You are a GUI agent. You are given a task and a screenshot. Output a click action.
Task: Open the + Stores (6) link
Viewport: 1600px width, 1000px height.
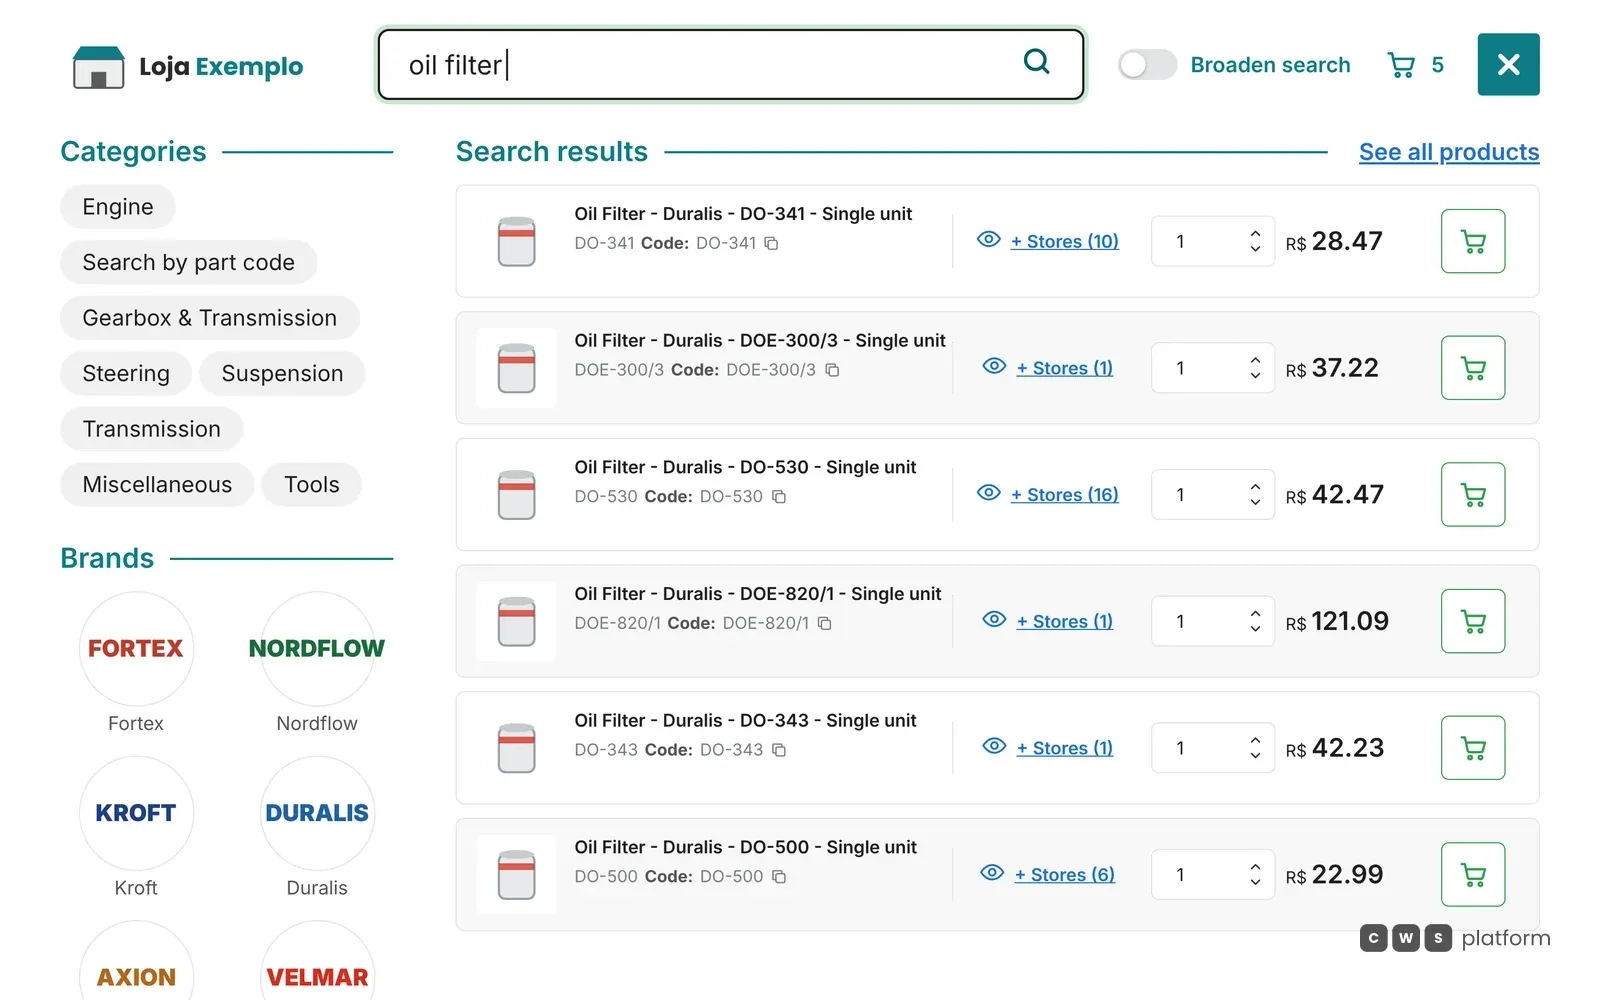(x=1065, y=874)
